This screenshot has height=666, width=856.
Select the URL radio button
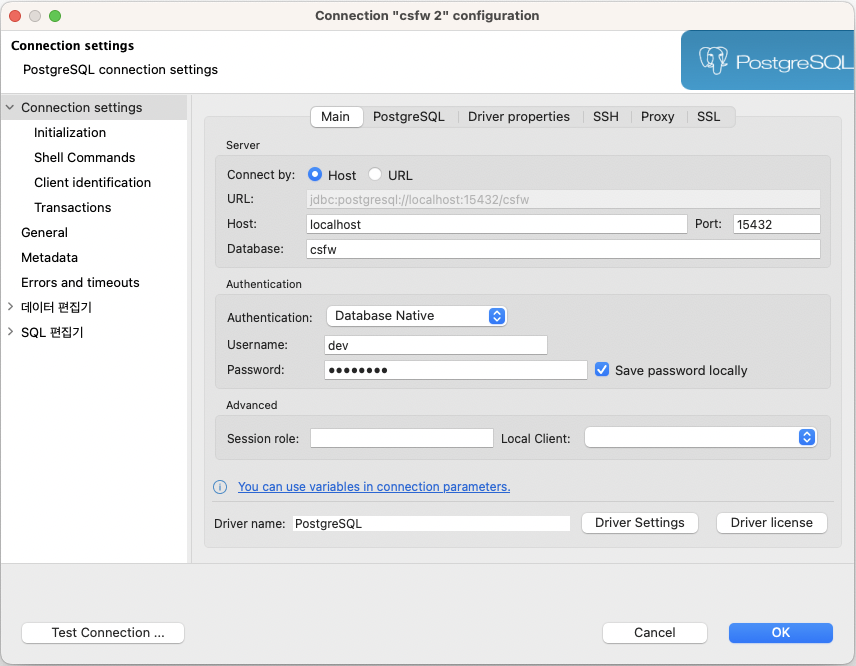tap(376, 175)
